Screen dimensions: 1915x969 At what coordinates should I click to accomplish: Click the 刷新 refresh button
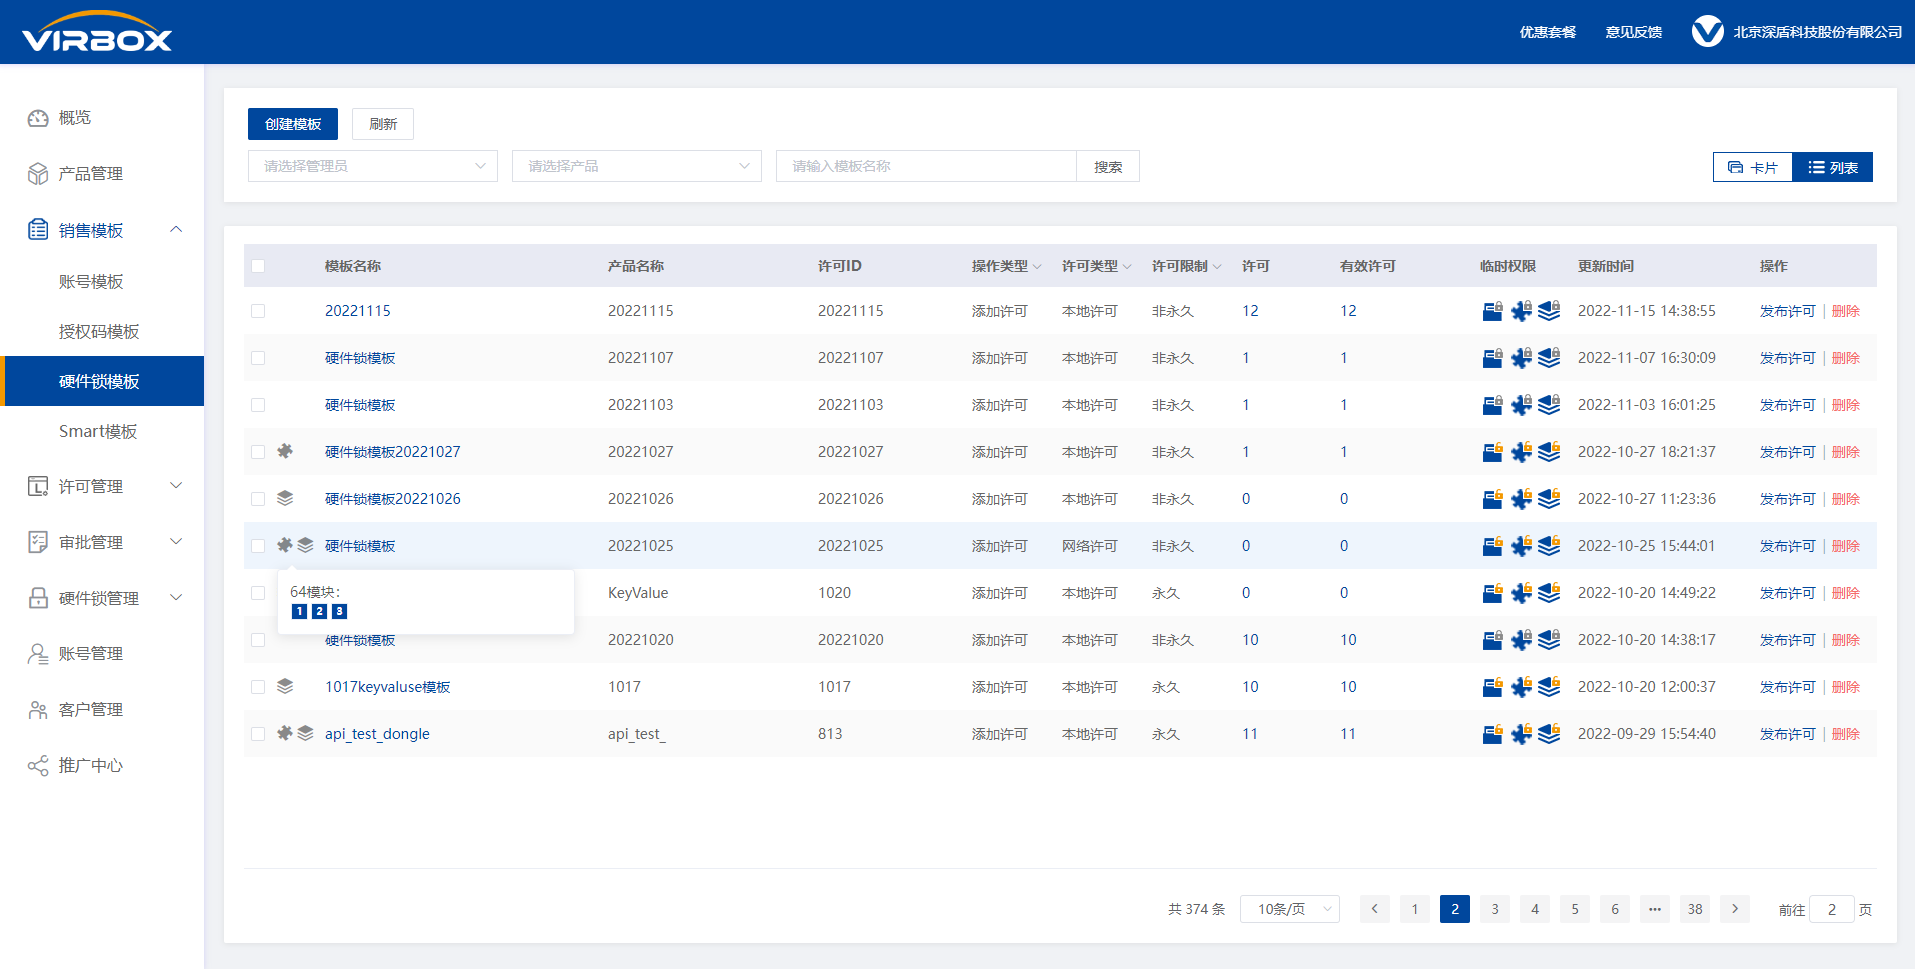tap(383, 124)
